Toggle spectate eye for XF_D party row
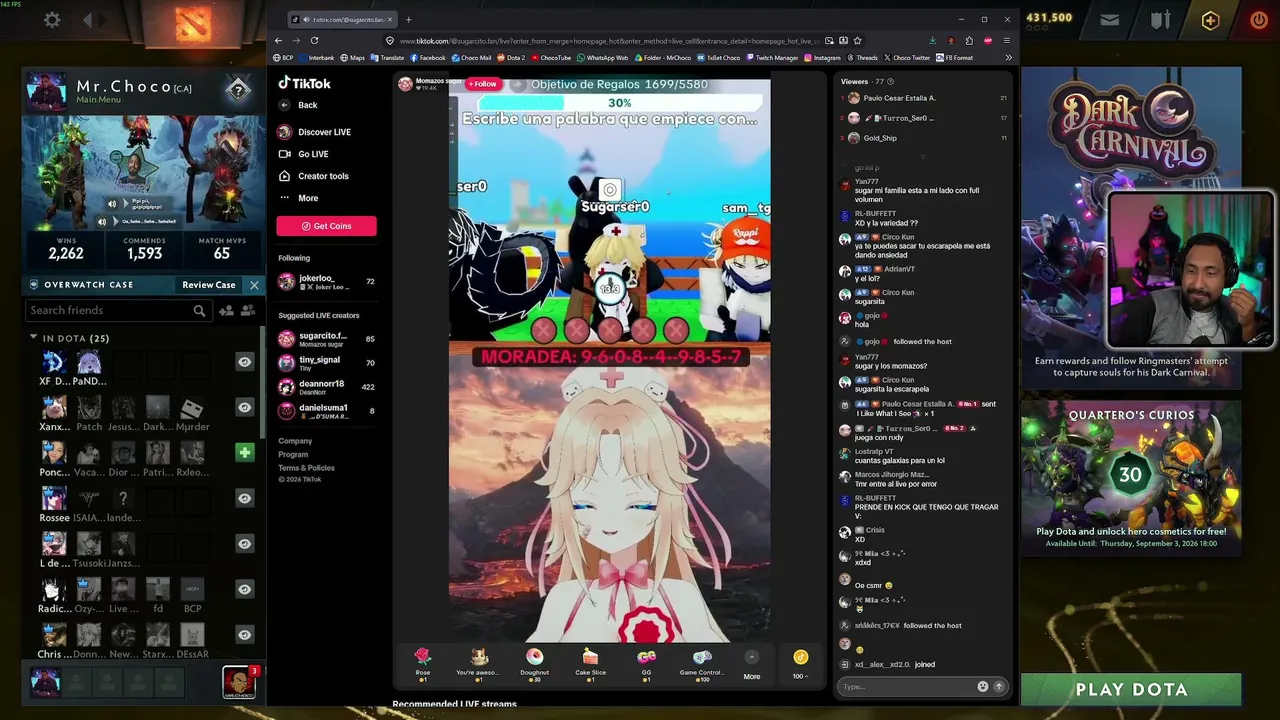 pos(244,362)
